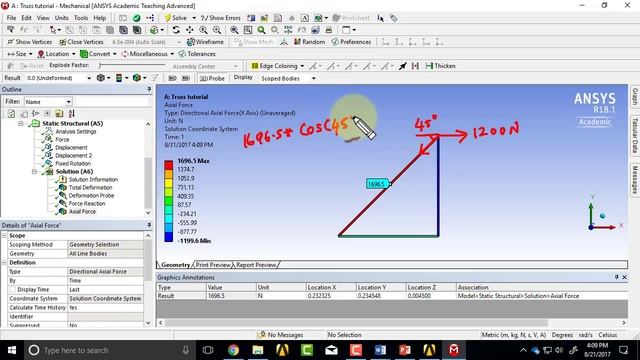Collapse the Solution (A6) node
This screenshot has width=640, height=360.
pyautogui.click(x=34, y=171)
